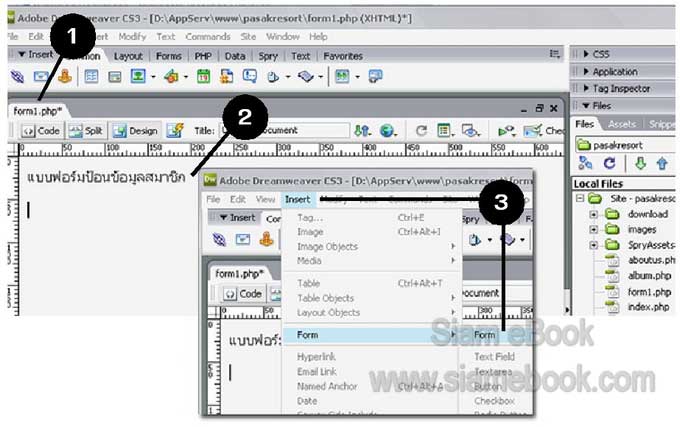Open the pasakresort site dropdown
Image resolution: width=680 pixels, height=427 pixels.
pyautogui.click(x=625, y=145)
